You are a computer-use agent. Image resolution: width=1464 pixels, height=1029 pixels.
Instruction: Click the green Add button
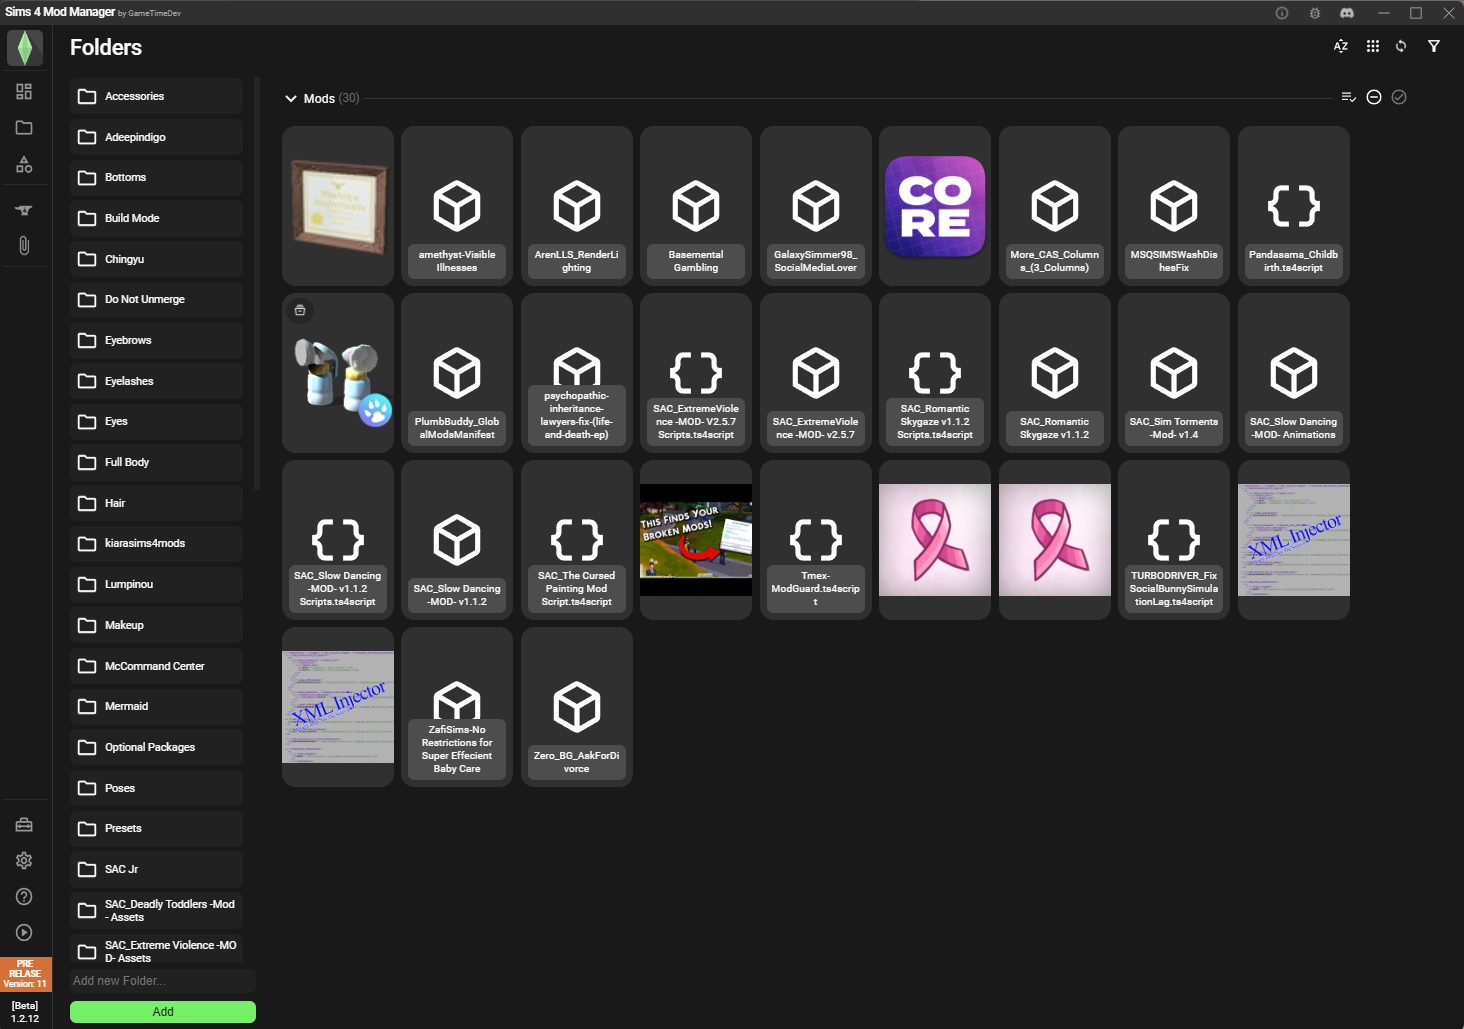(x=163, y=1012)
